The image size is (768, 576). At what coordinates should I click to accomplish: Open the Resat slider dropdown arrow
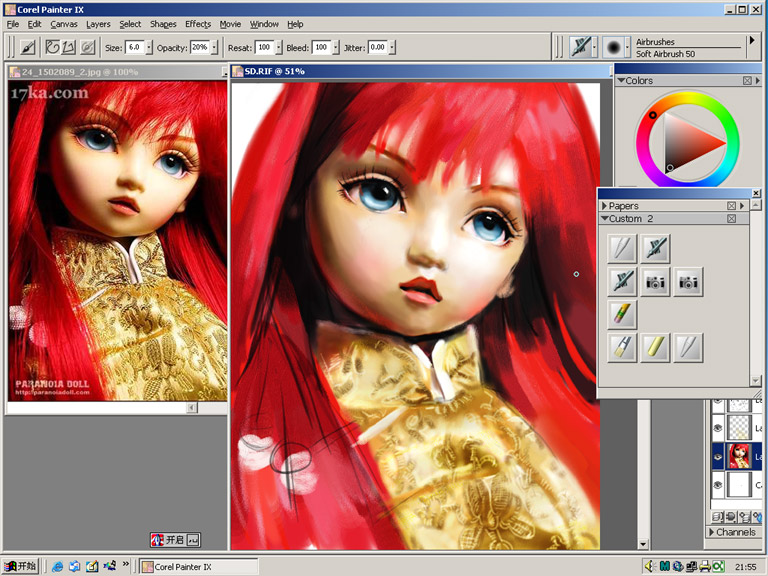point(279,48)
